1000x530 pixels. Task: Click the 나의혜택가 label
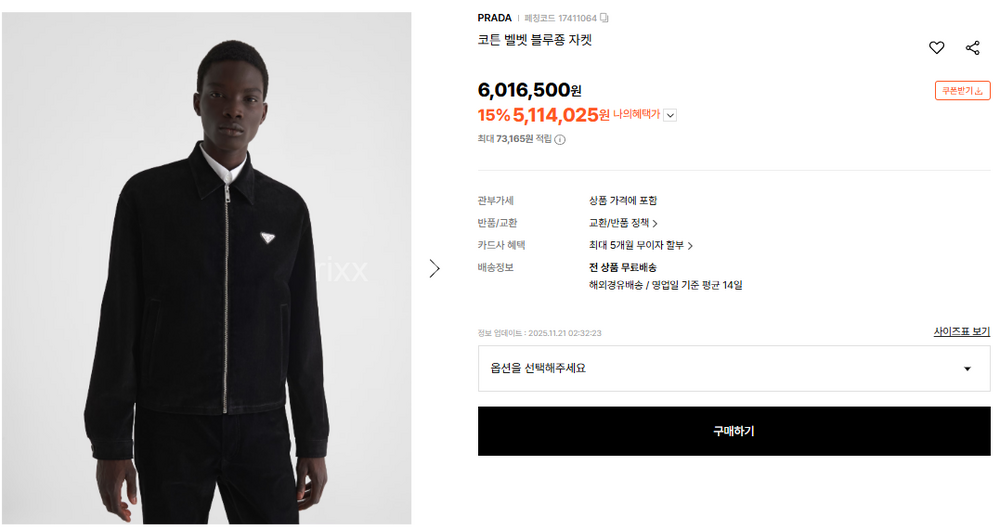636,115
